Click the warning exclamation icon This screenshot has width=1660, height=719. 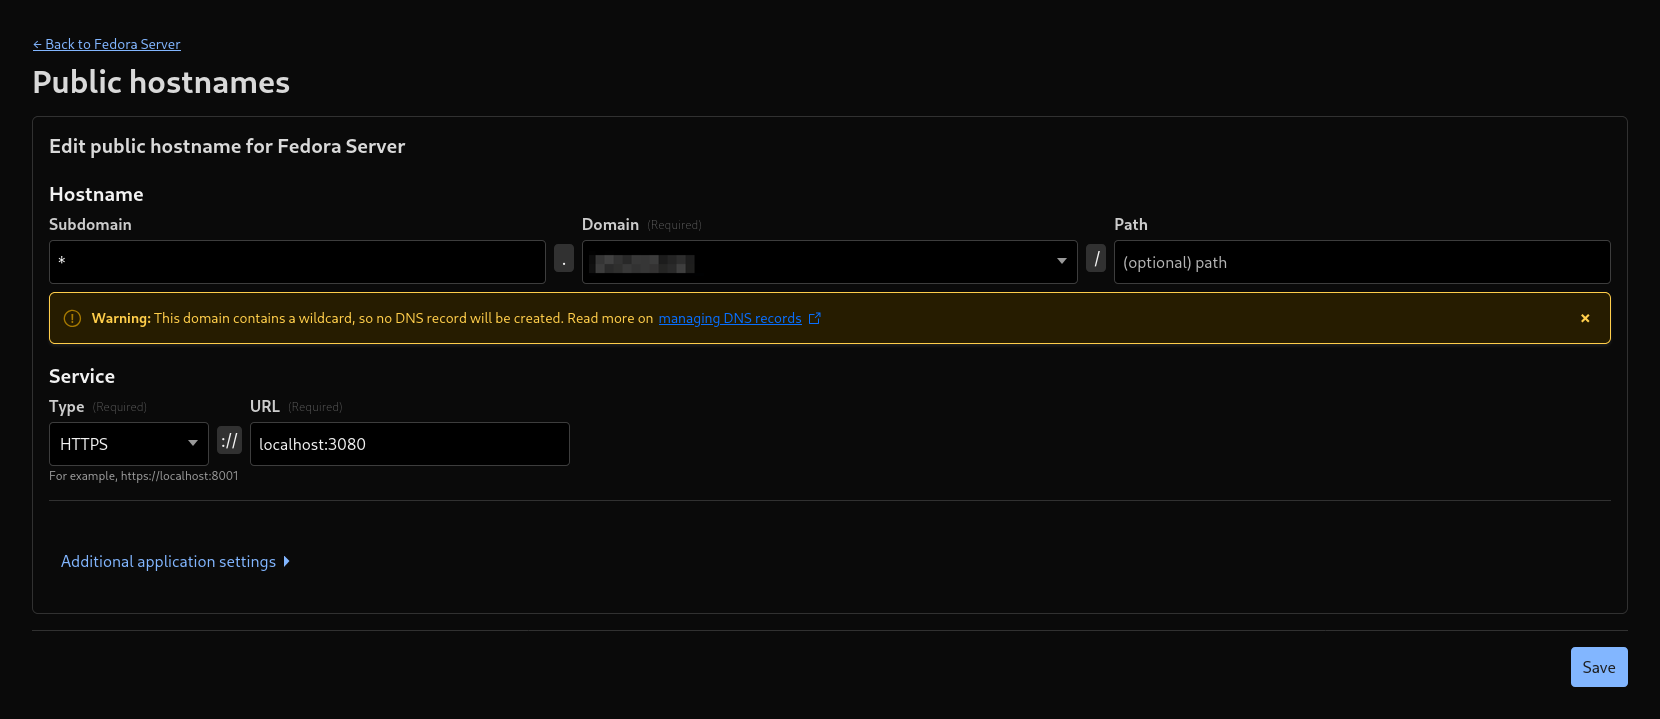click(x=72, y=318)
